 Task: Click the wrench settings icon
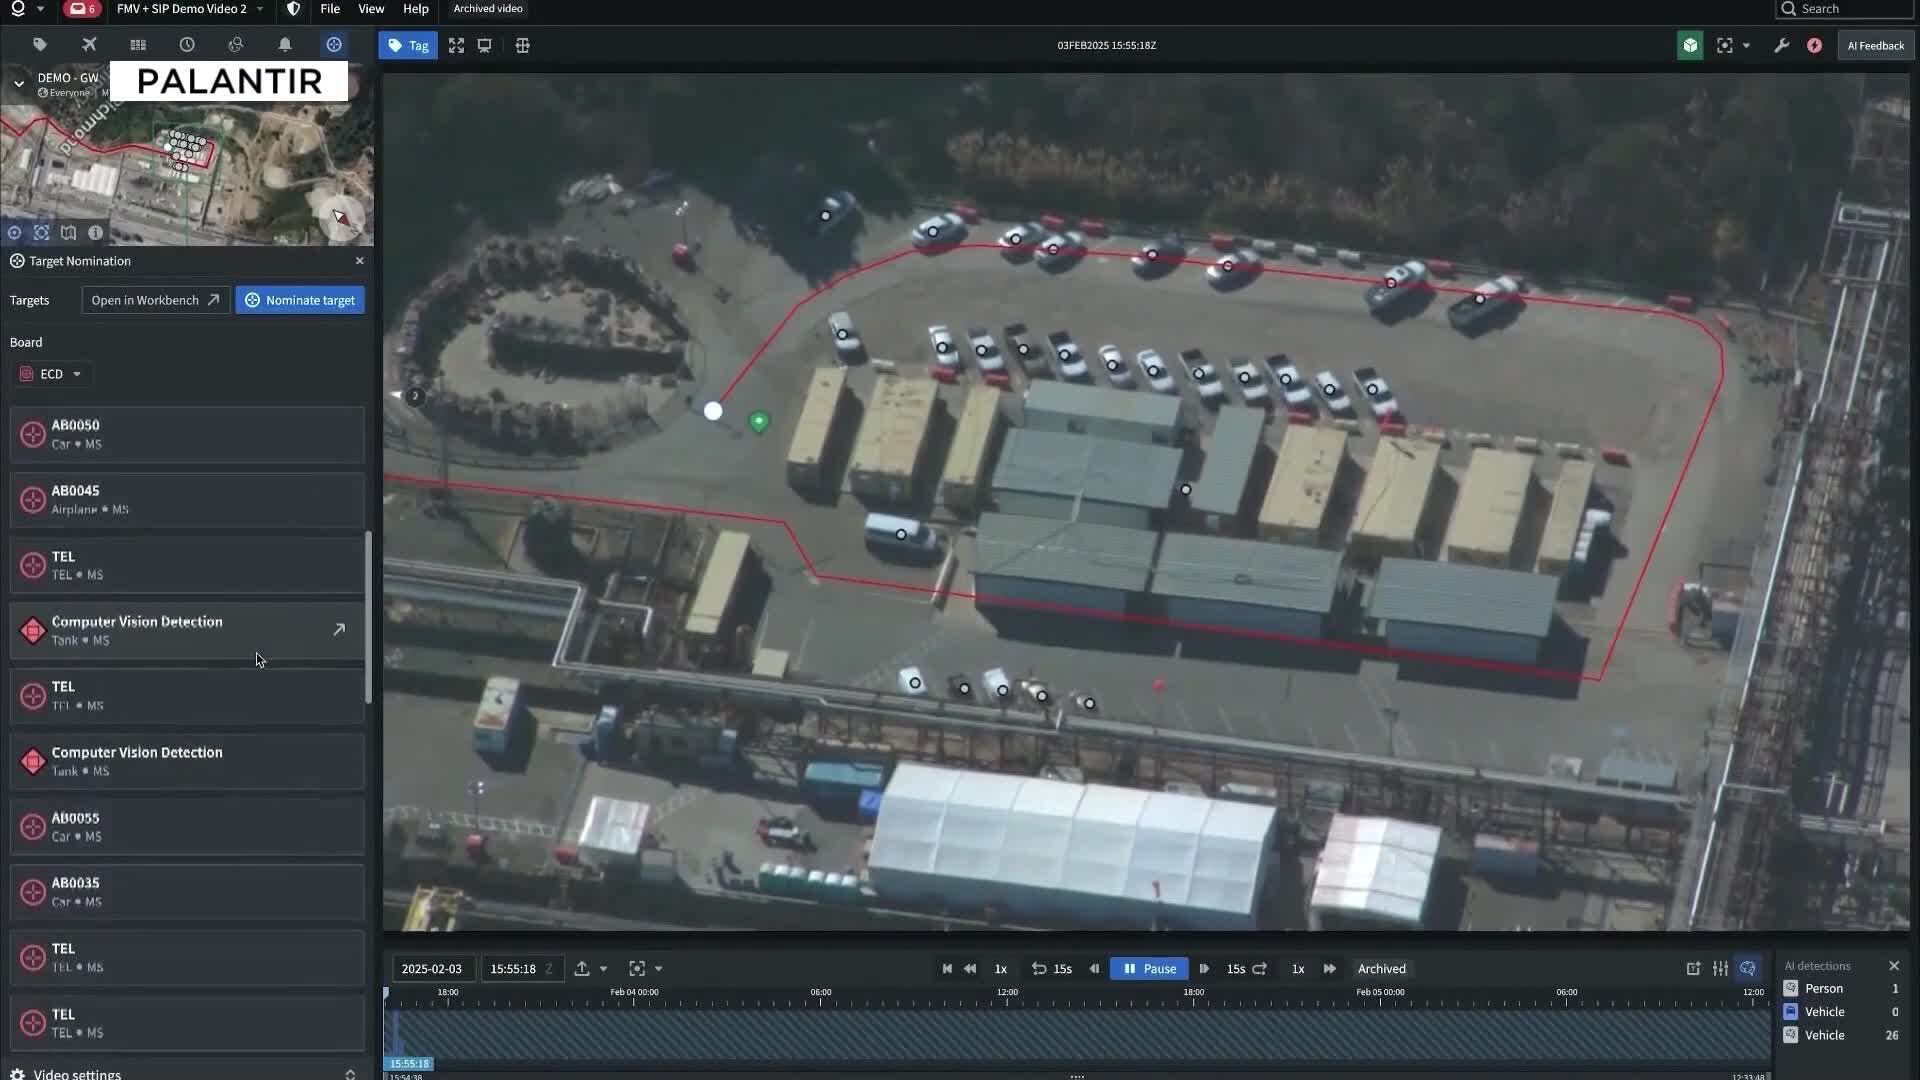pyautogui.click(x=1781, y=46)
